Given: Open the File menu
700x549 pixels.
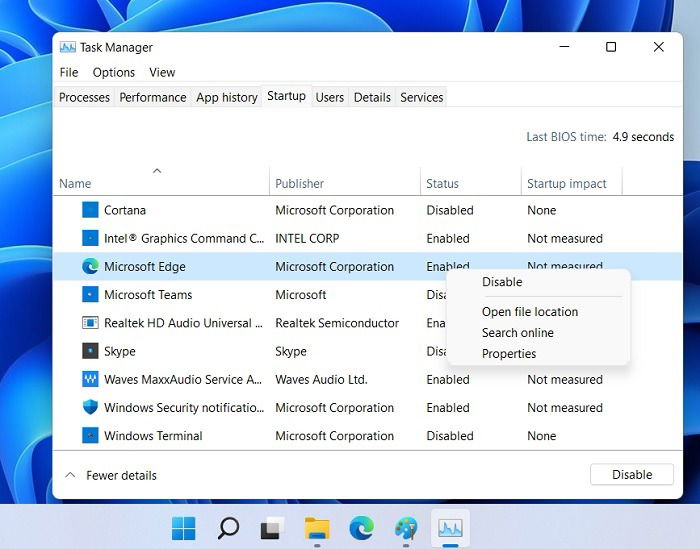Looking at the screenshot, I should [x=69, y=72].
